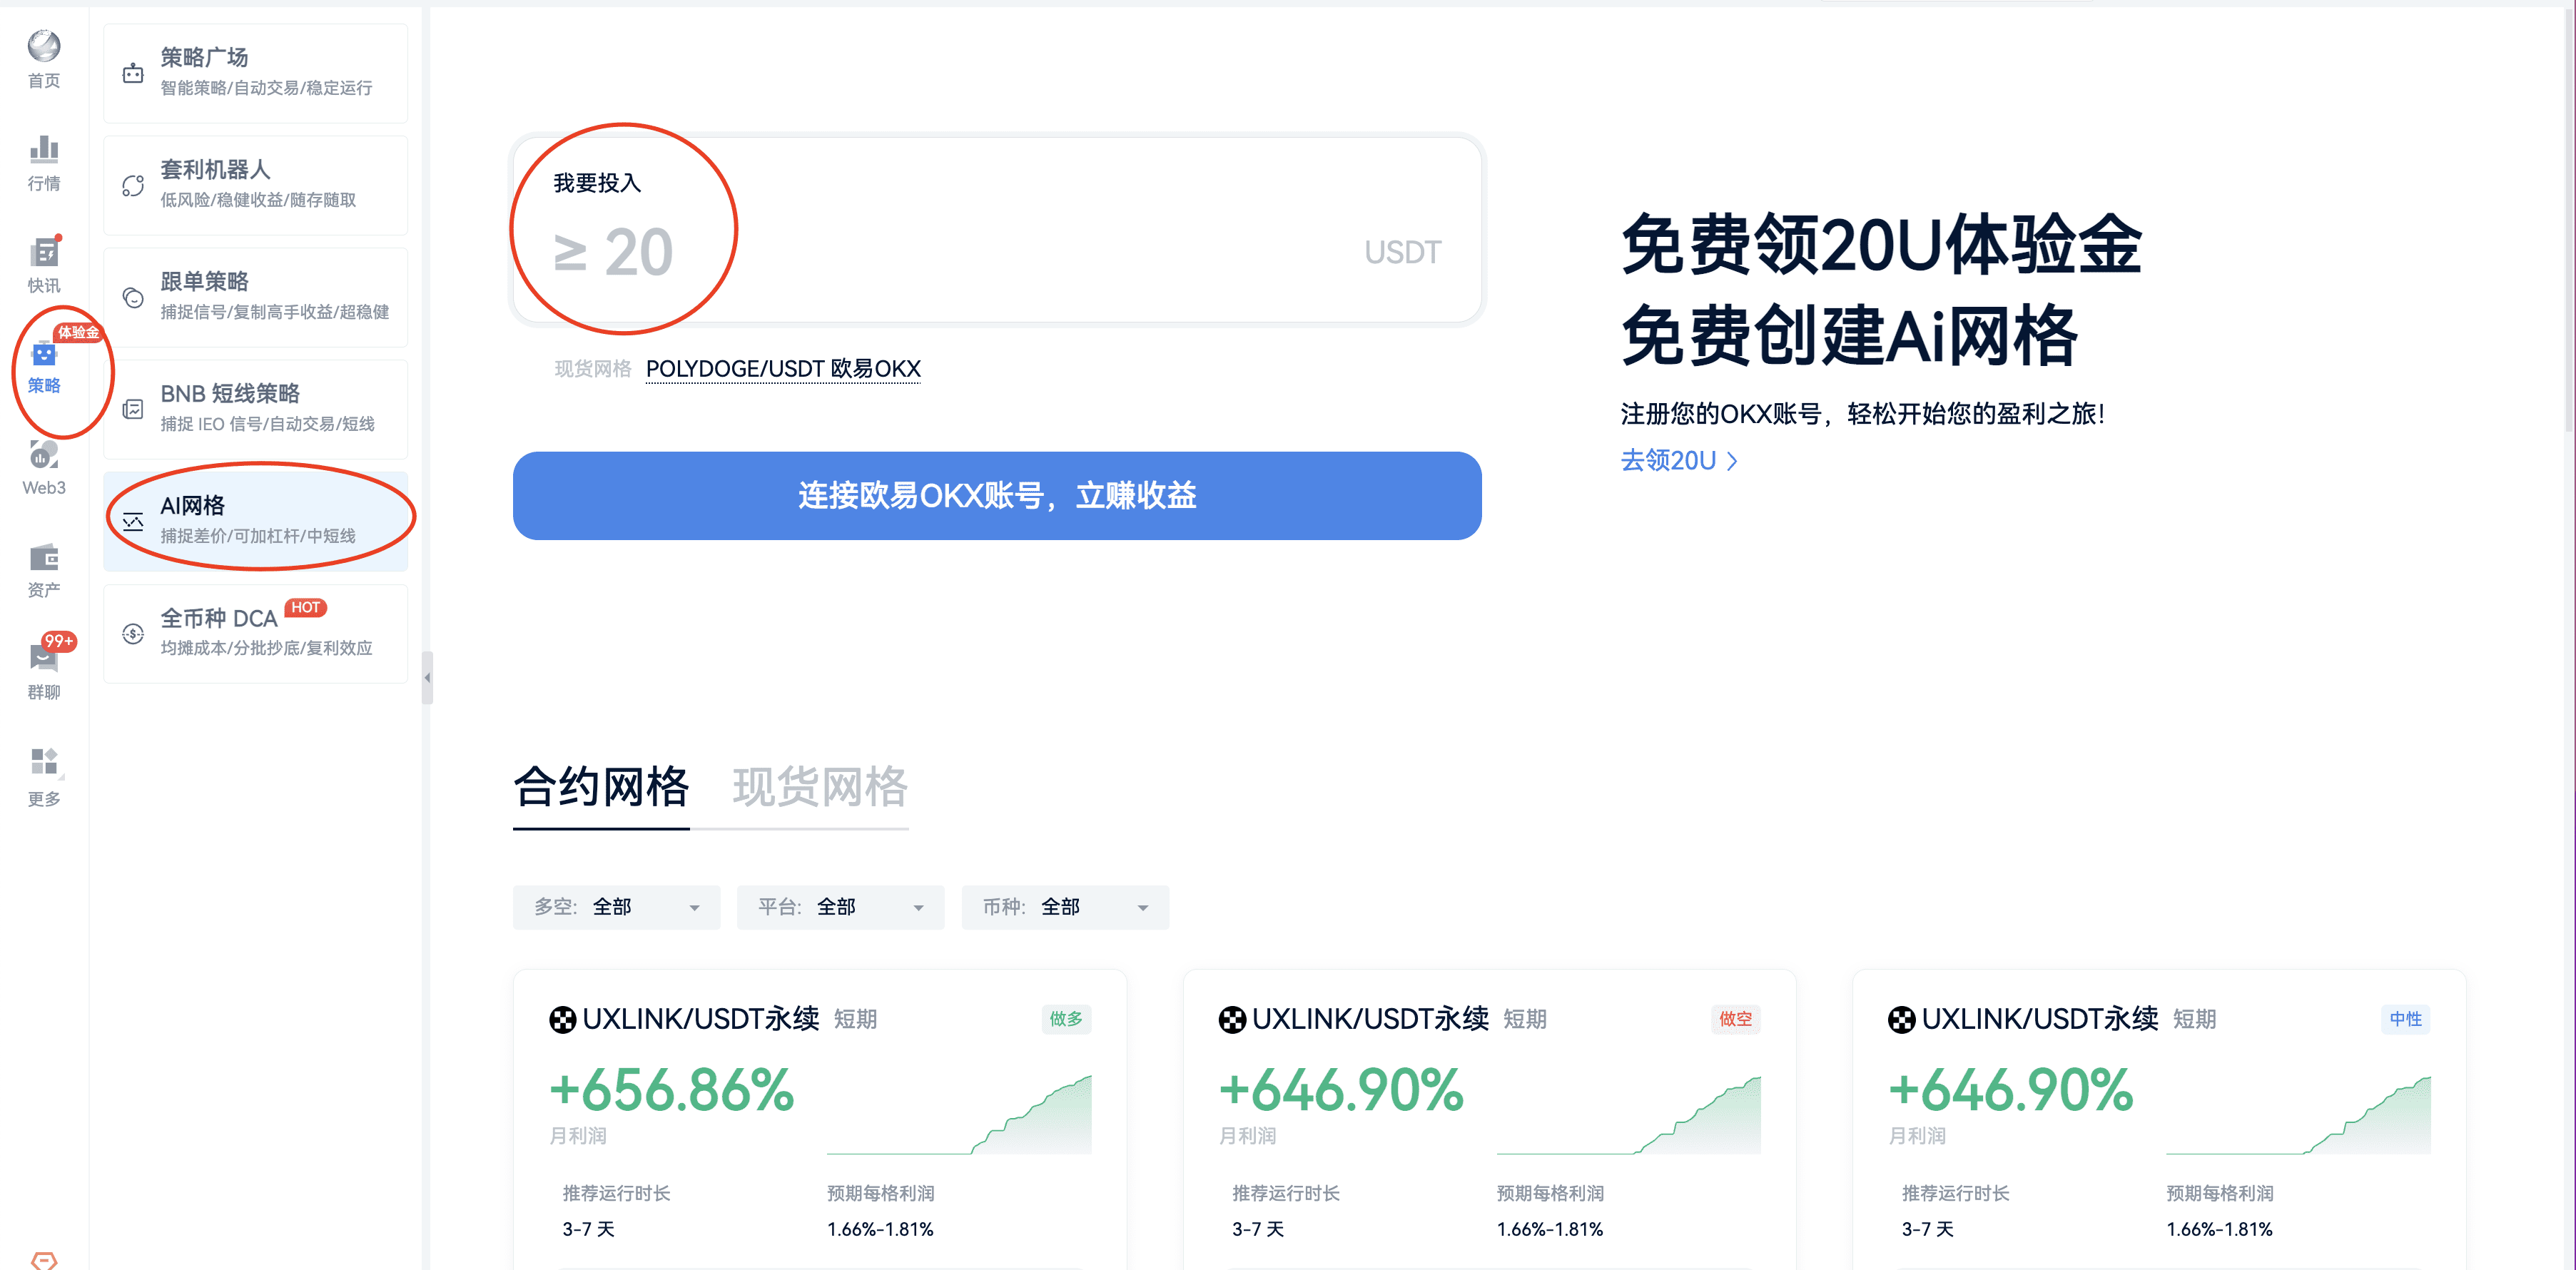Open the 币种 filter dropdown
The width and height of the screenshot is (2576, 1270).
1065,907
